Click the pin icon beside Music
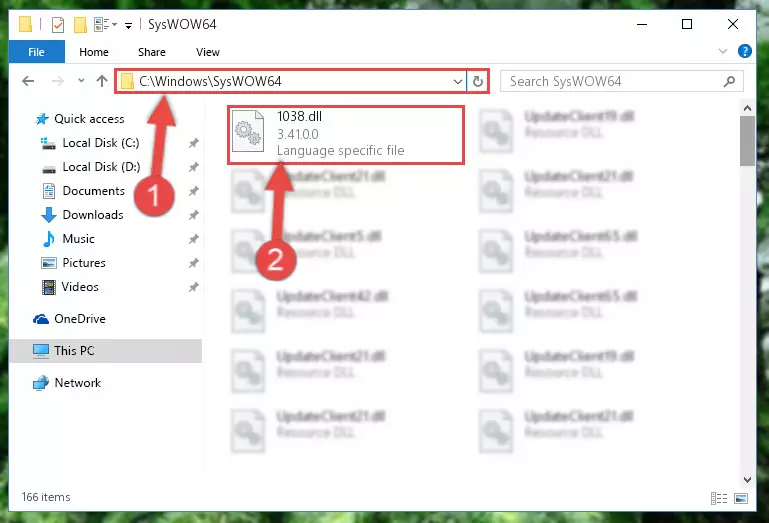769x523 pixels. (x=194, y=239)
